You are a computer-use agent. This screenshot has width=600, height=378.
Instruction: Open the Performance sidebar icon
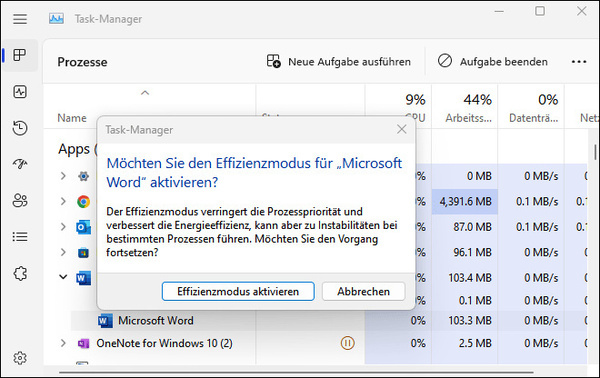[20, 92]
